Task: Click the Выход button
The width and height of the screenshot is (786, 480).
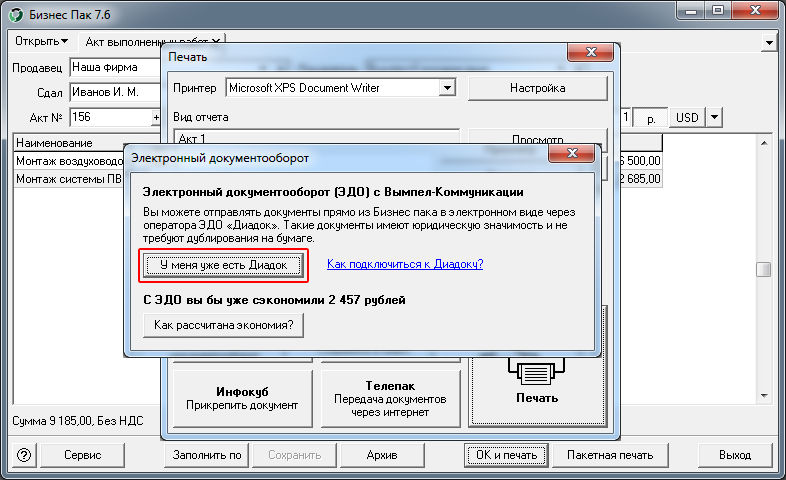Action: [x=735, y=455]
